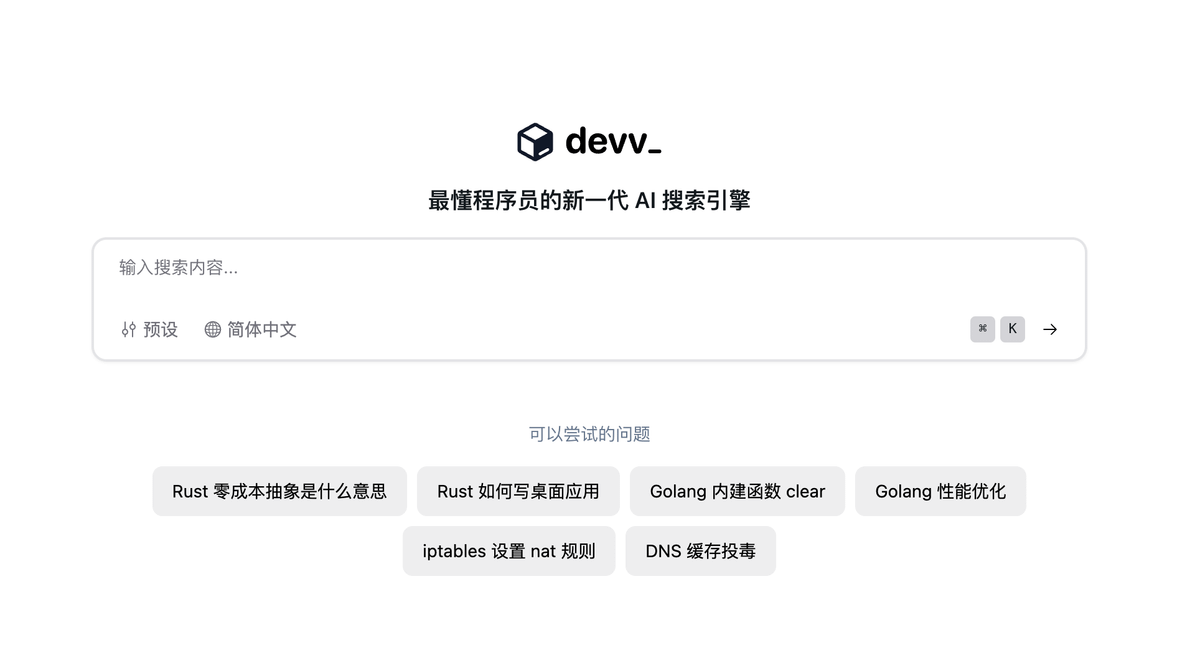Choose the iptables 设置 nat 规则 suggestion
This screenshot has height=665, width=1200.
click(x=509, y=551)
